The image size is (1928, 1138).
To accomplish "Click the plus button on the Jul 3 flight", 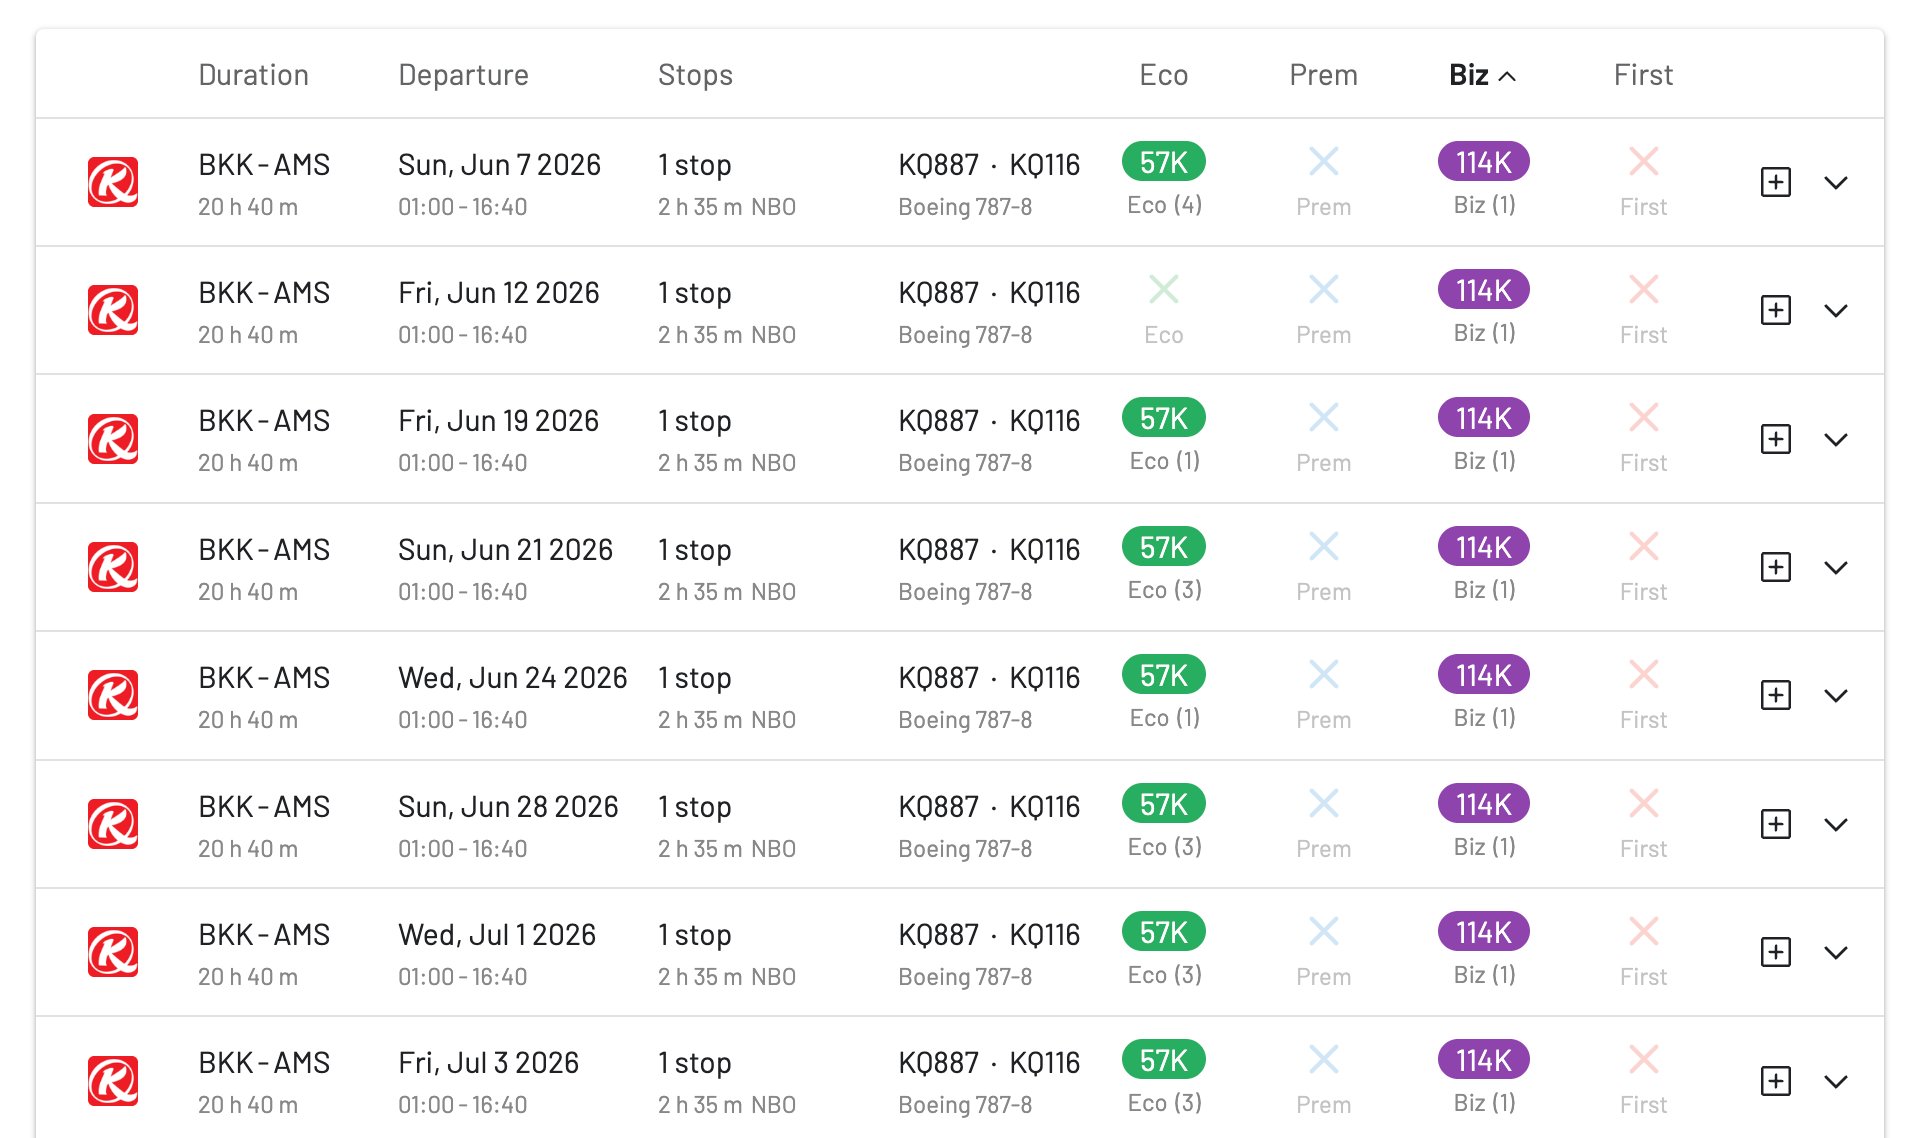I will (x=1775, y=1080).
